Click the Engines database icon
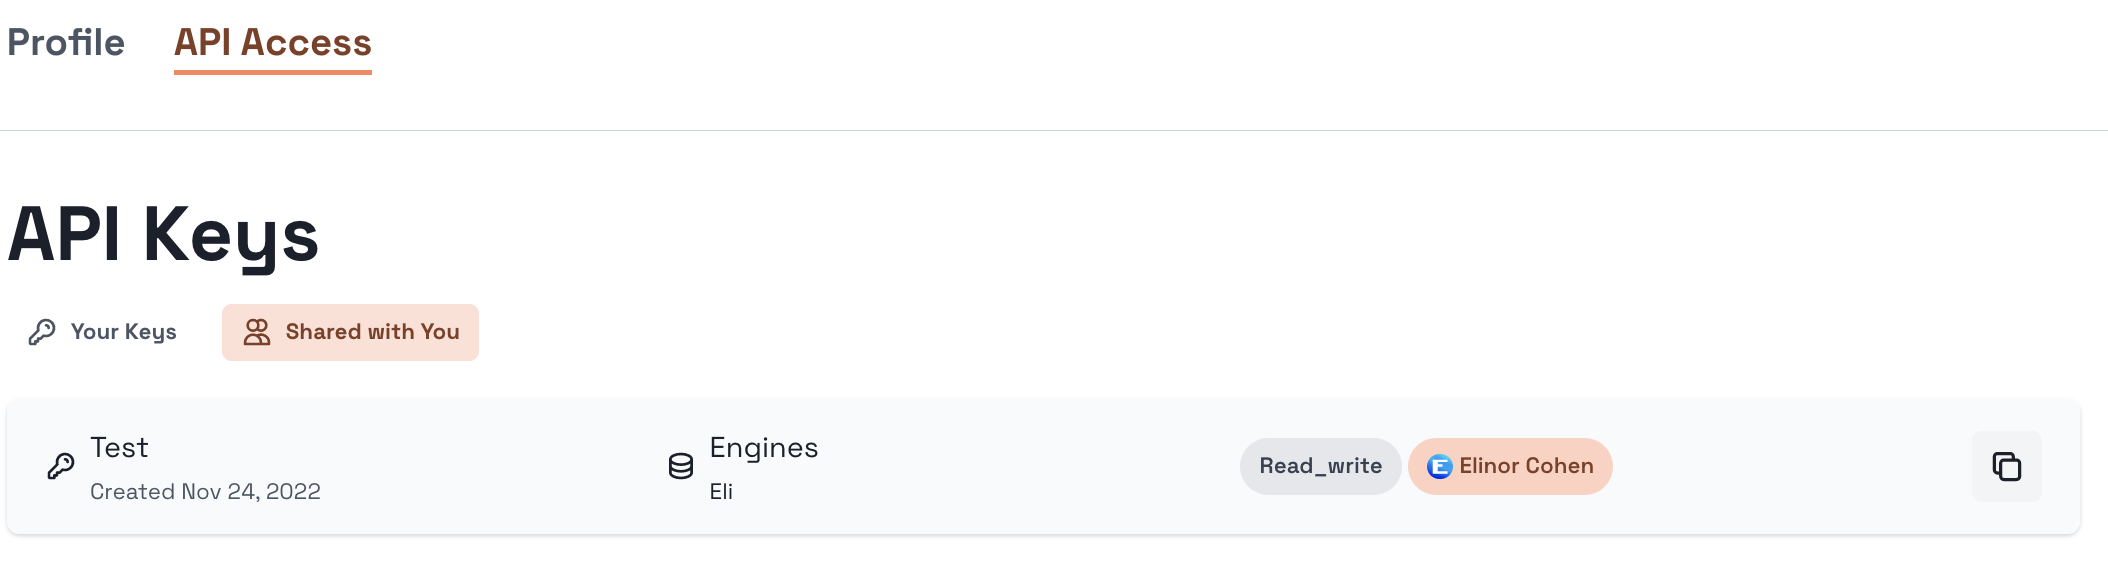The height and width of the screenshot is (570, 2108). pyautogui.click(x=681, y=466)
